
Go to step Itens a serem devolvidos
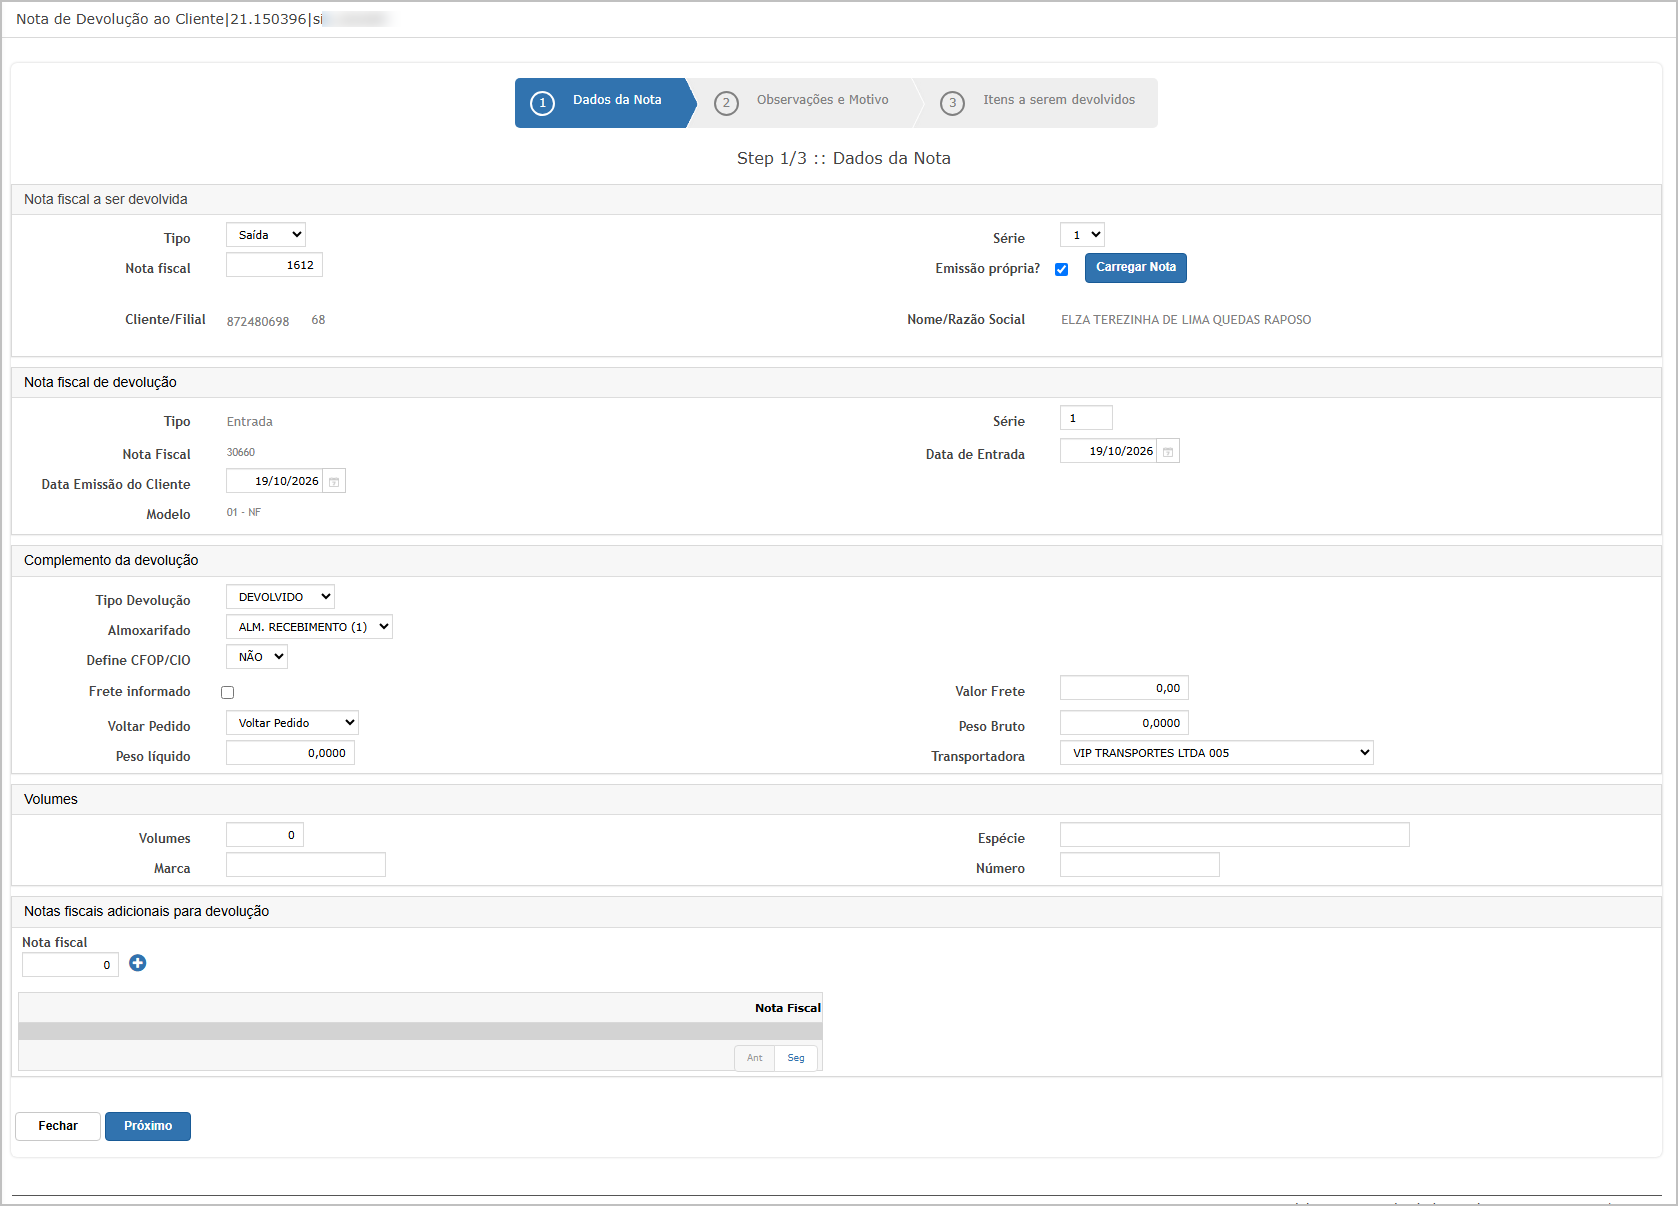tap(1038, 102)
